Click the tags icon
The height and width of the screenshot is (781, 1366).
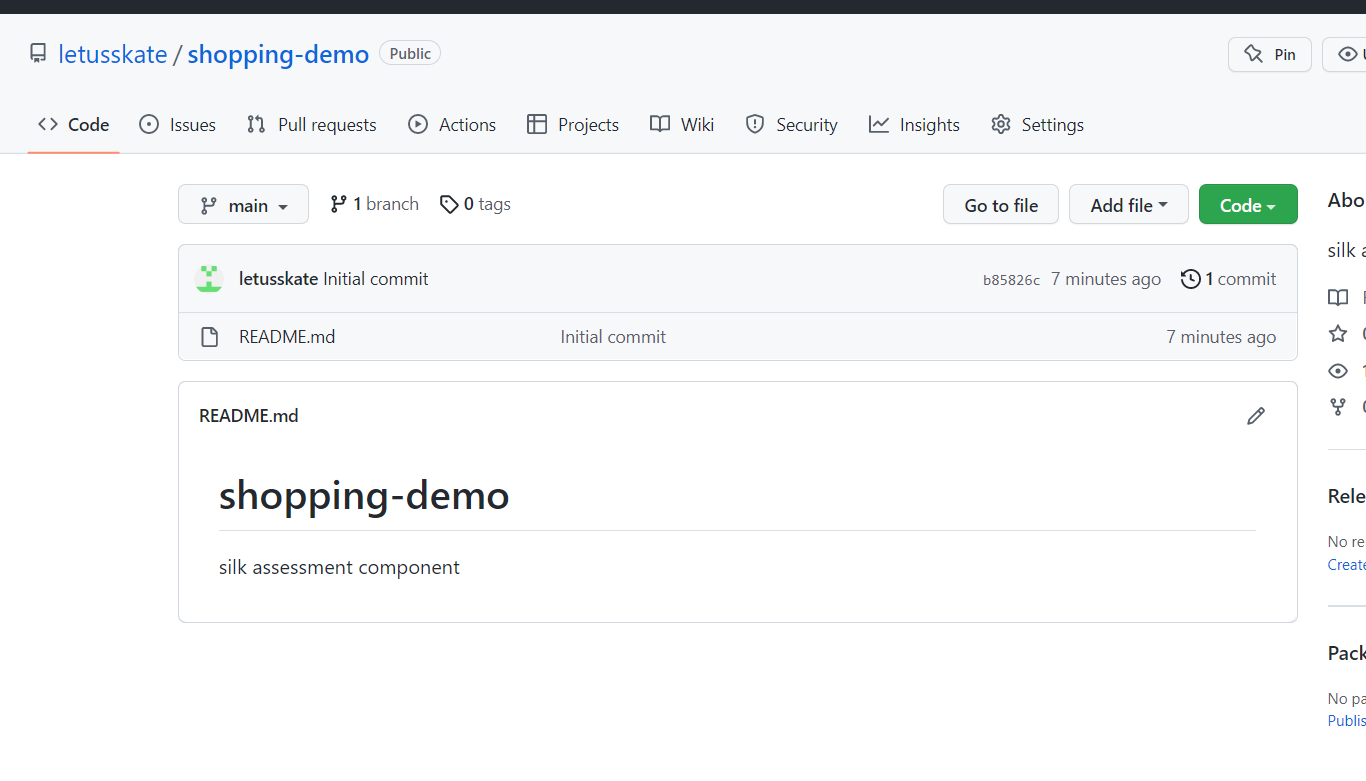[x=449, y=204]
